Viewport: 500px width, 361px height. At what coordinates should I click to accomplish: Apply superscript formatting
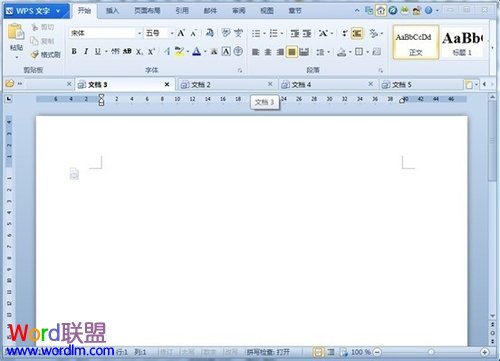[x=151, y=51]
